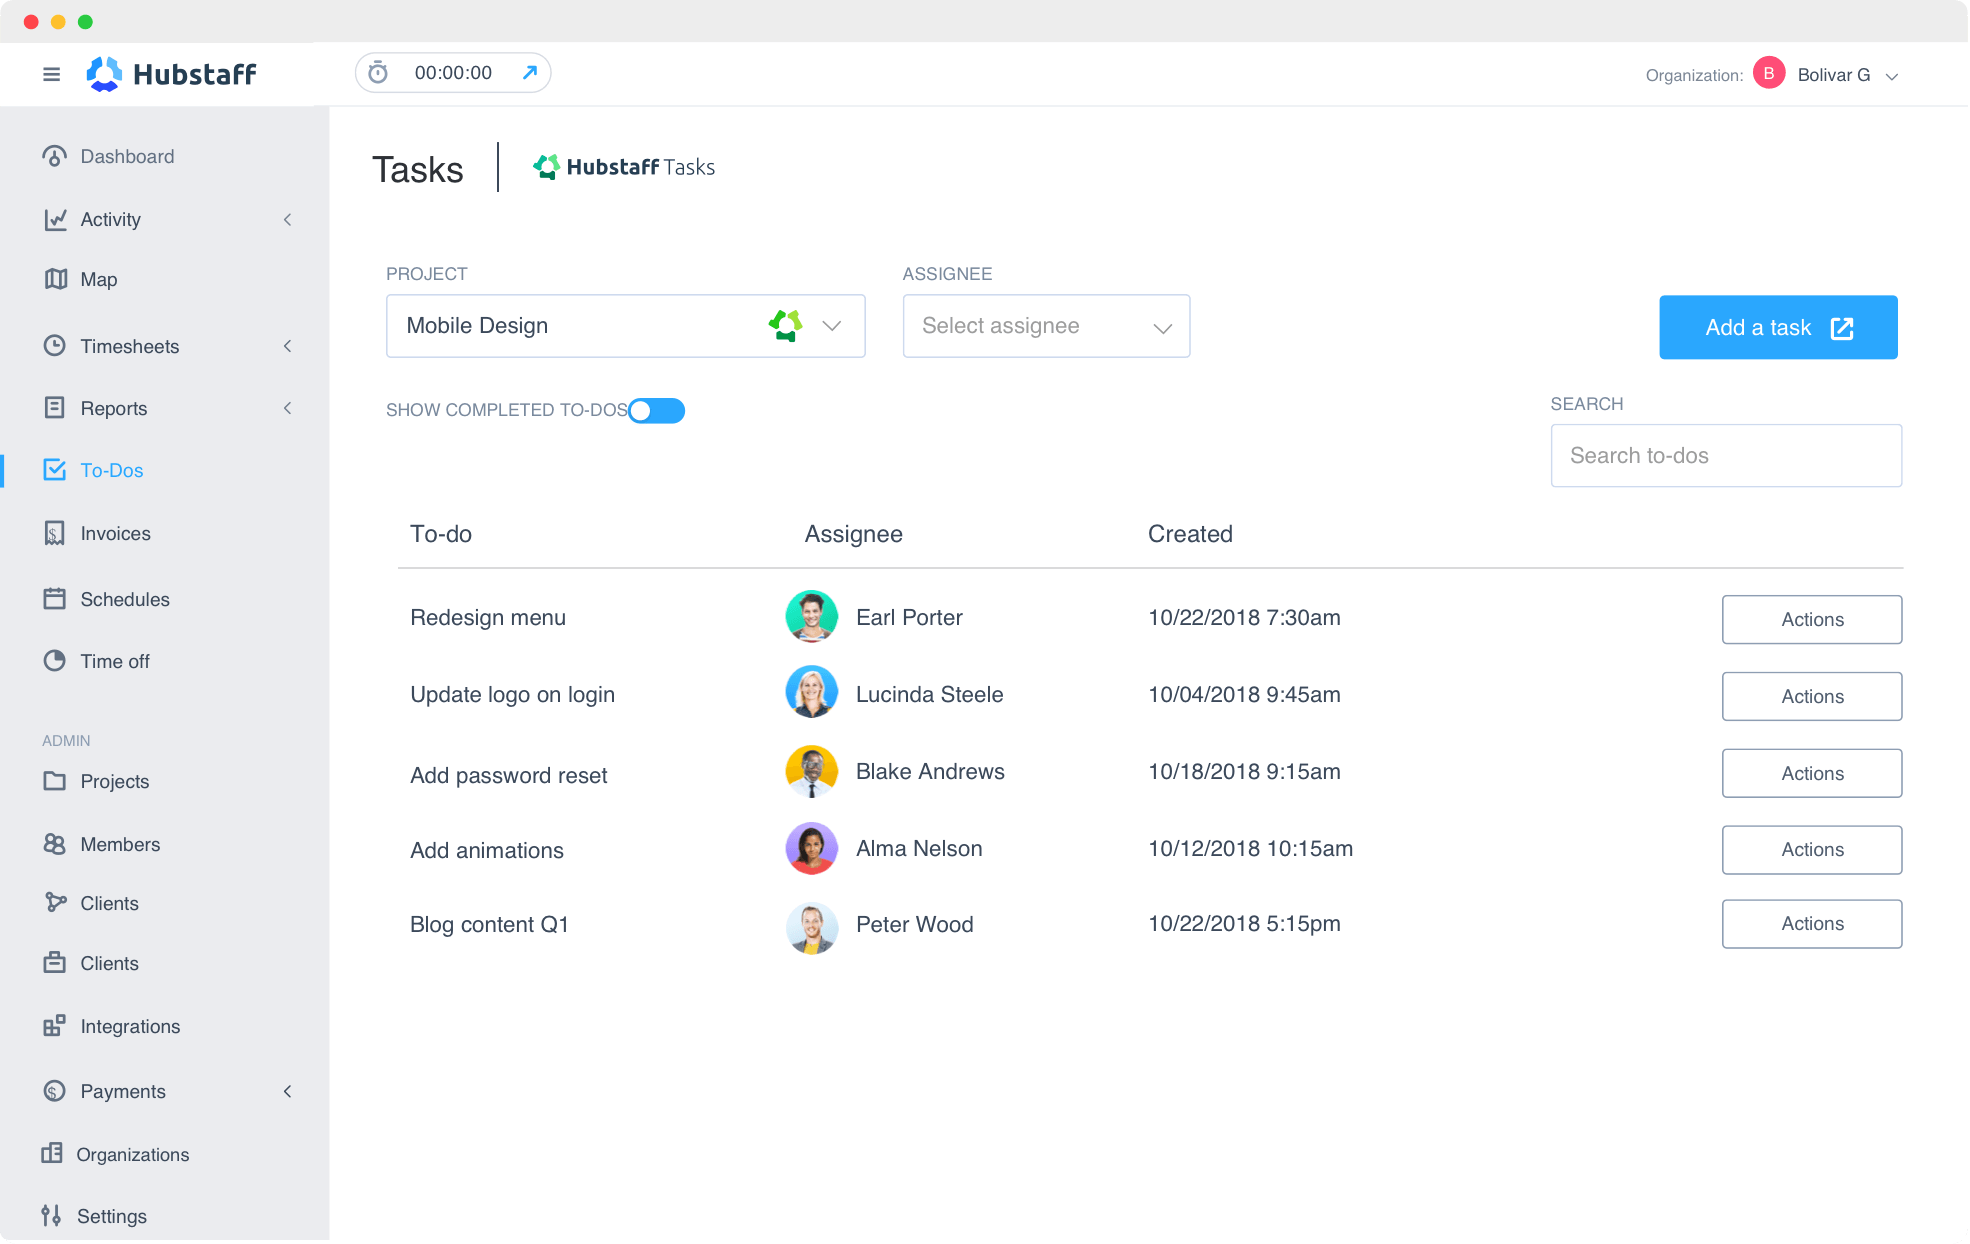Click the Add a task button
This screenshot has width=1970, height=1244.
tap(1777, 327)
